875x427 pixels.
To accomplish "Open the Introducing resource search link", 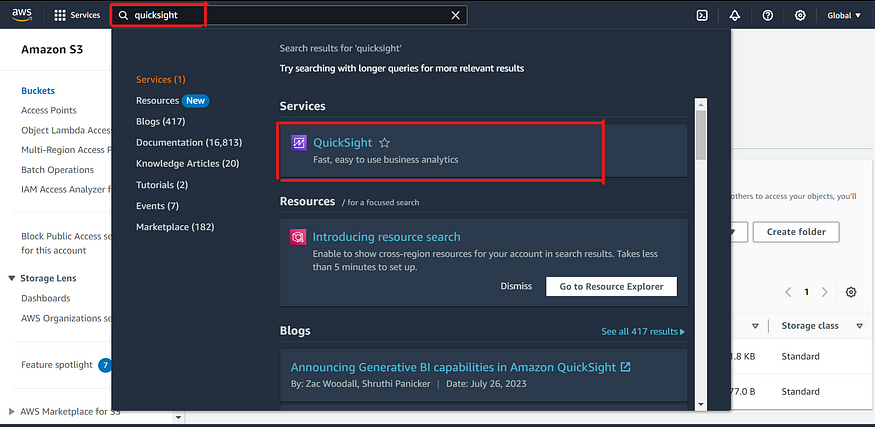I will 386,237.
